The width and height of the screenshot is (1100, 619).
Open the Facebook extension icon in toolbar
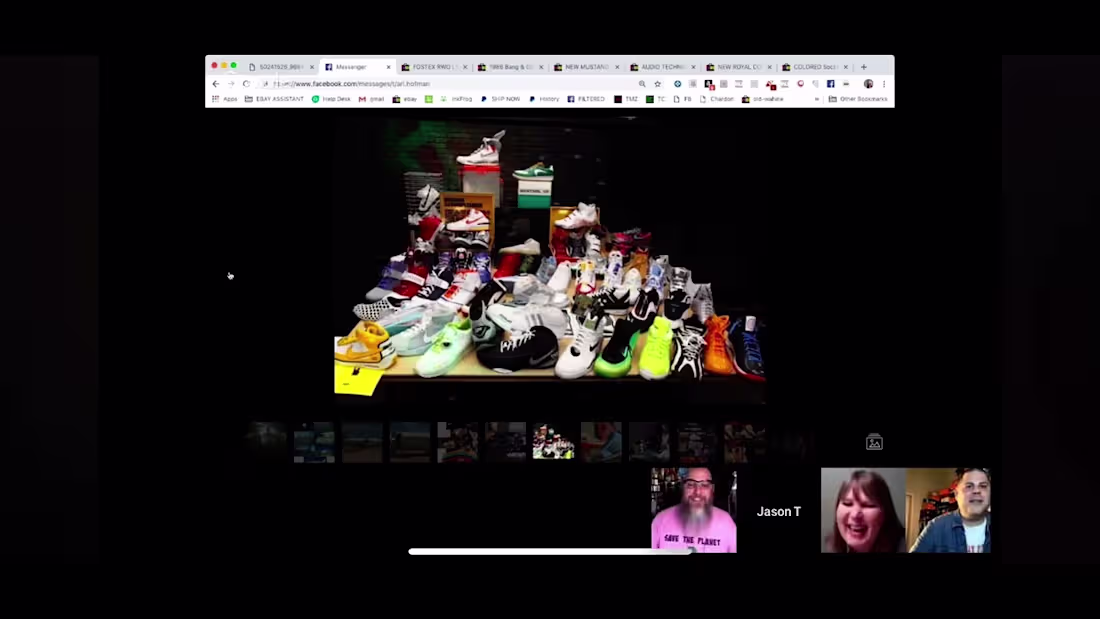(x=831, y=84)
